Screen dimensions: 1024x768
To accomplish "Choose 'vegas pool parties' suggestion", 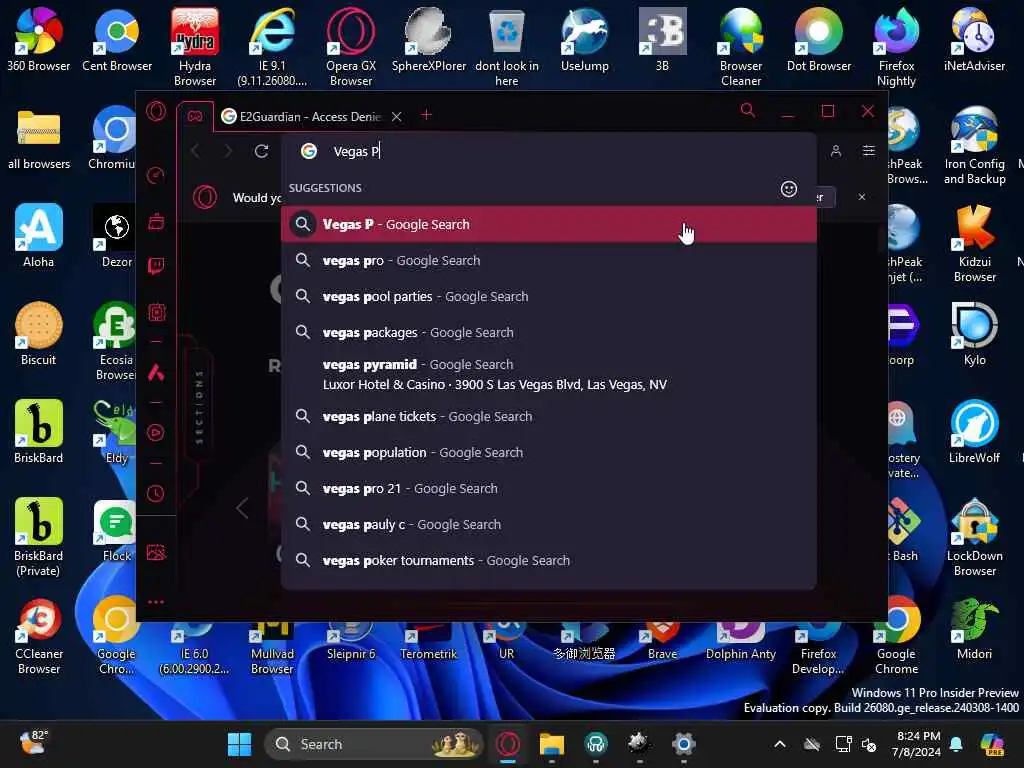I will click(549, 296).
